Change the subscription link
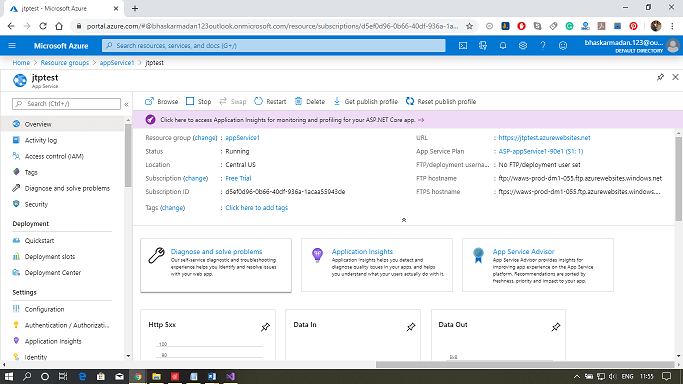This screenshot has width=683, height=384. pyautogui.click(x=196, y=178)
